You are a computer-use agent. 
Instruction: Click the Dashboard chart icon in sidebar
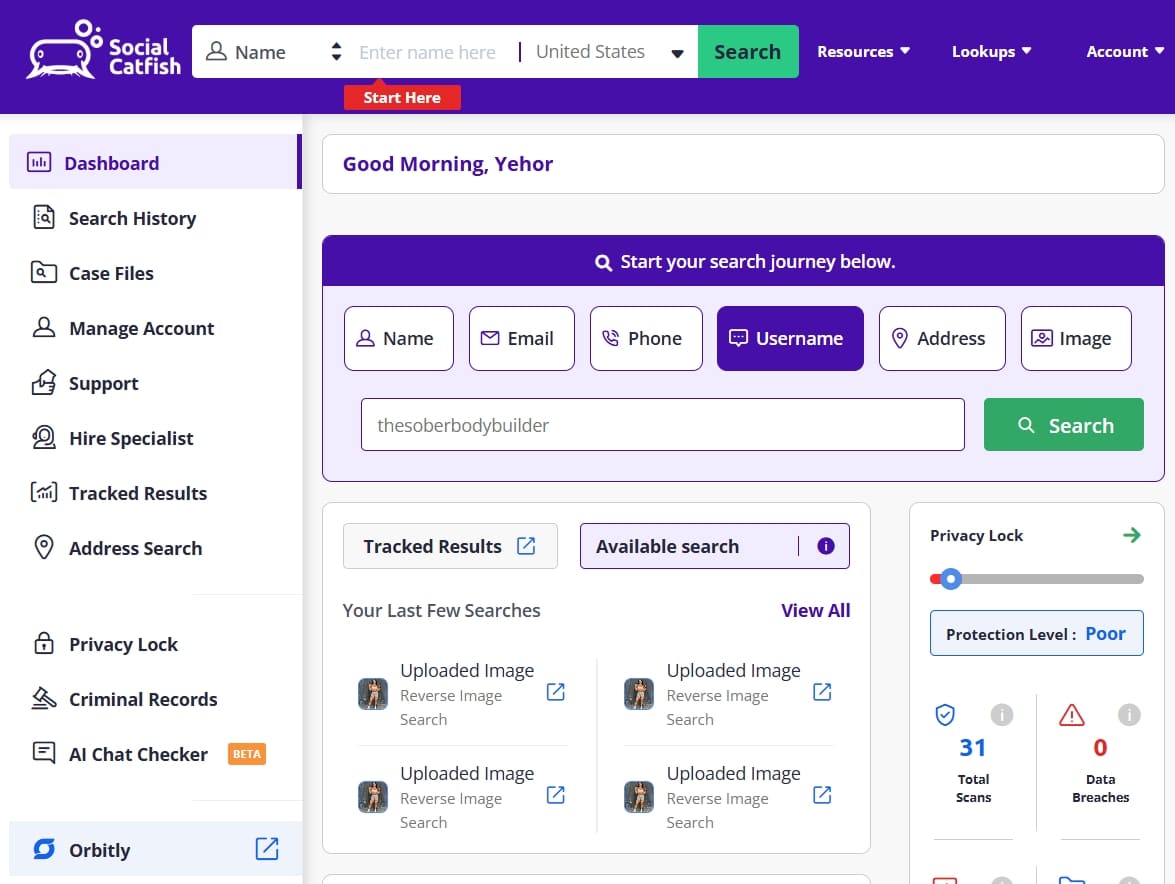tap(39, 162)
